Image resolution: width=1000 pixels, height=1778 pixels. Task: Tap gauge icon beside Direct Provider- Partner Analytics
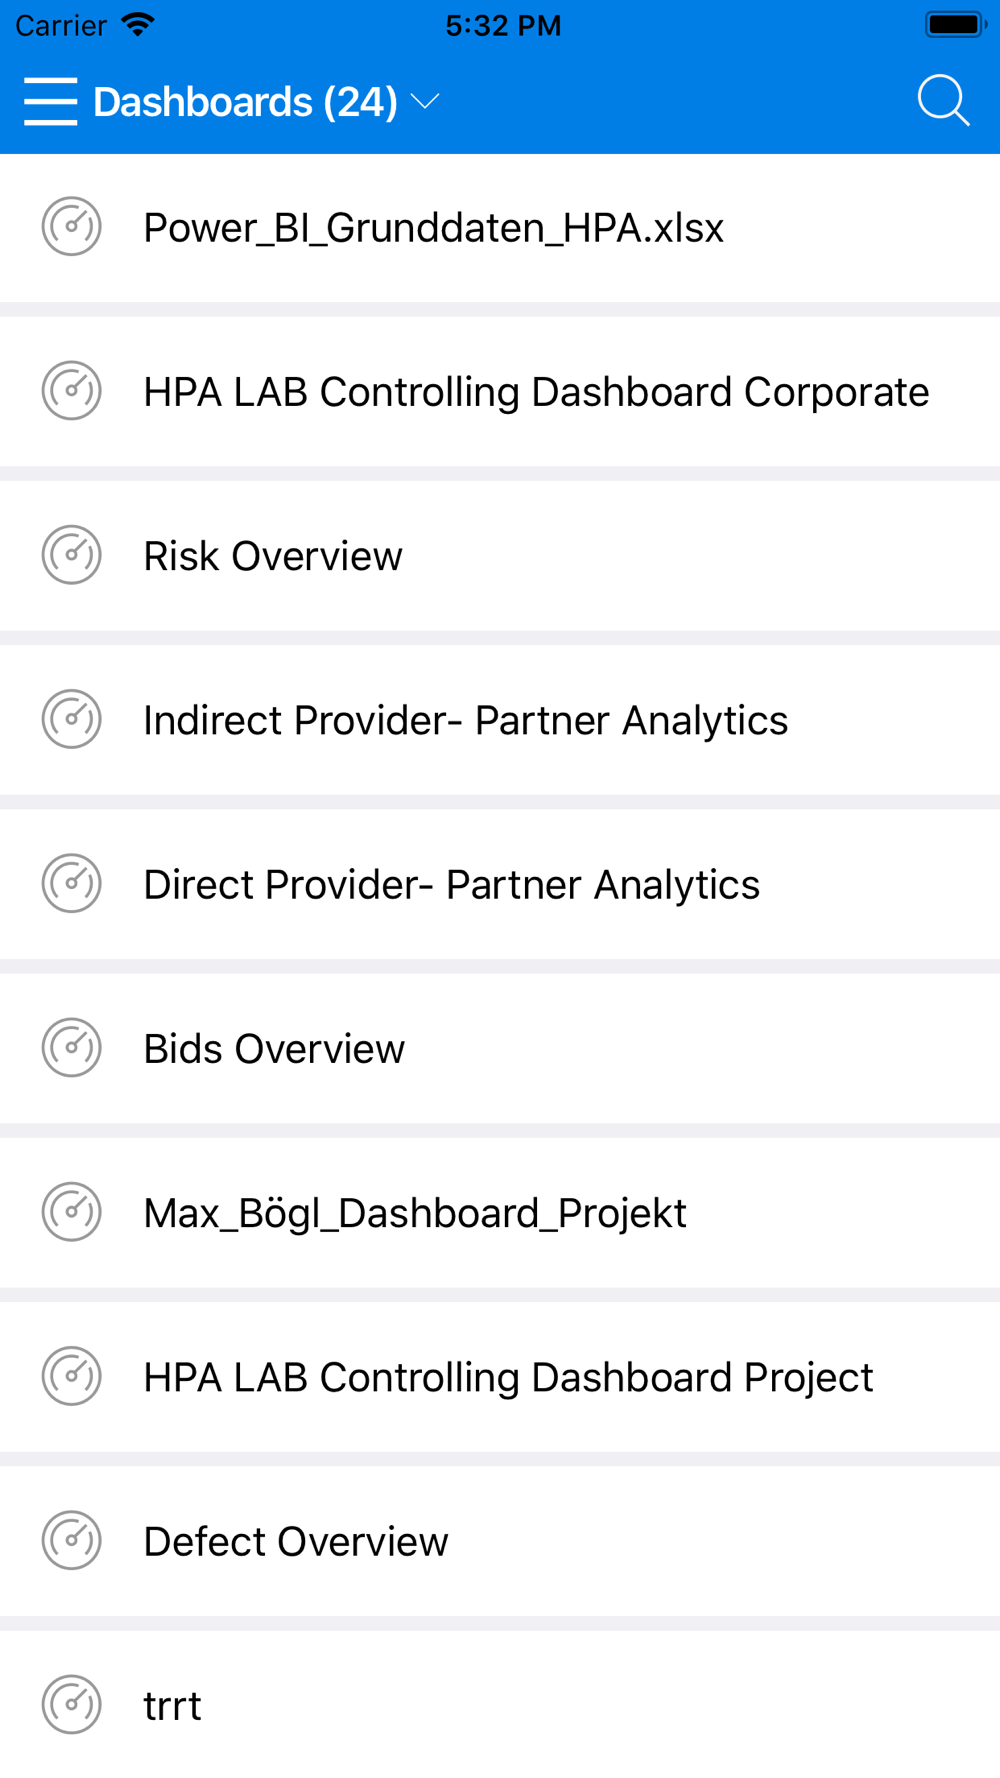(x=72, y=884)
